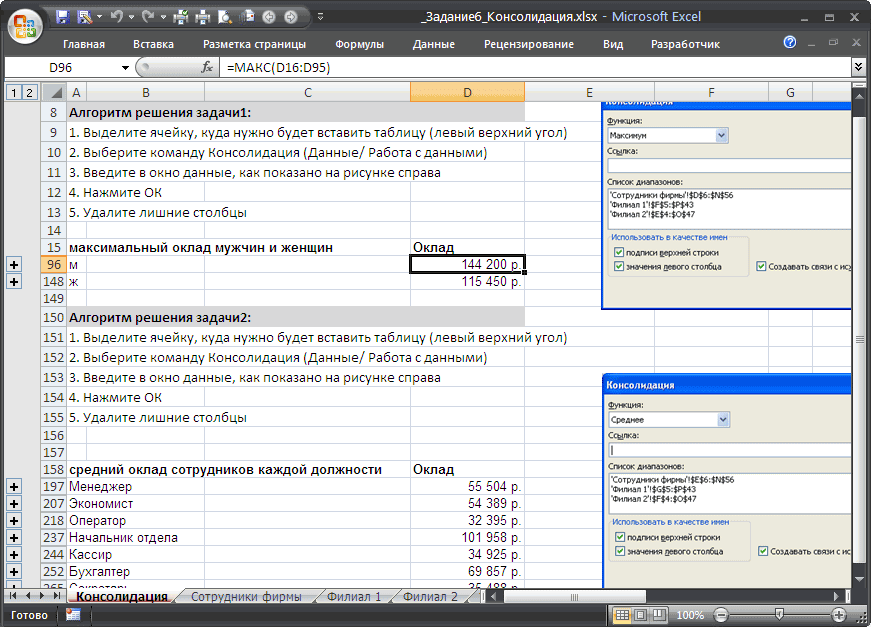
Task: Expand the group for Бухгалтер row 252
Action: [x=14, y=571]
